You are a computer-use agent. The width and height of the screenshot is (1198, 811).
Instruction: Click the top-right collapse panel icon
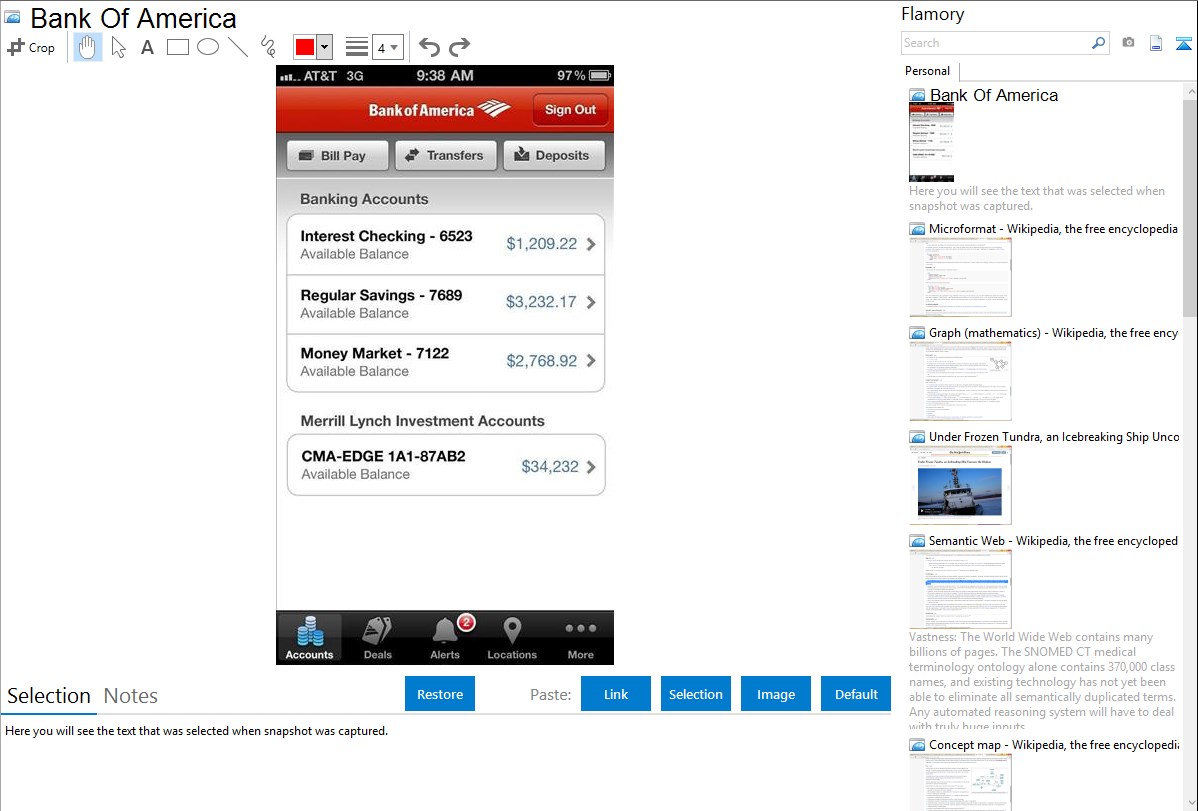(1183, 43)
